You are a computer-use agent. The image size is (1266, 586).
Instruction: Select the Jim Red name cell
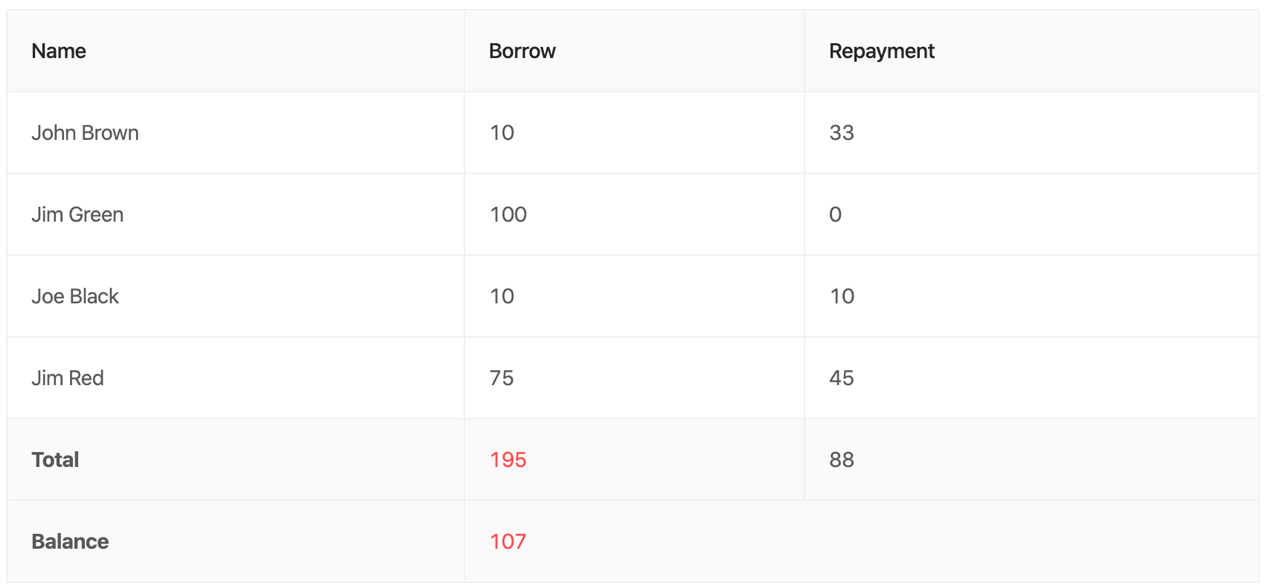[235, 379]
